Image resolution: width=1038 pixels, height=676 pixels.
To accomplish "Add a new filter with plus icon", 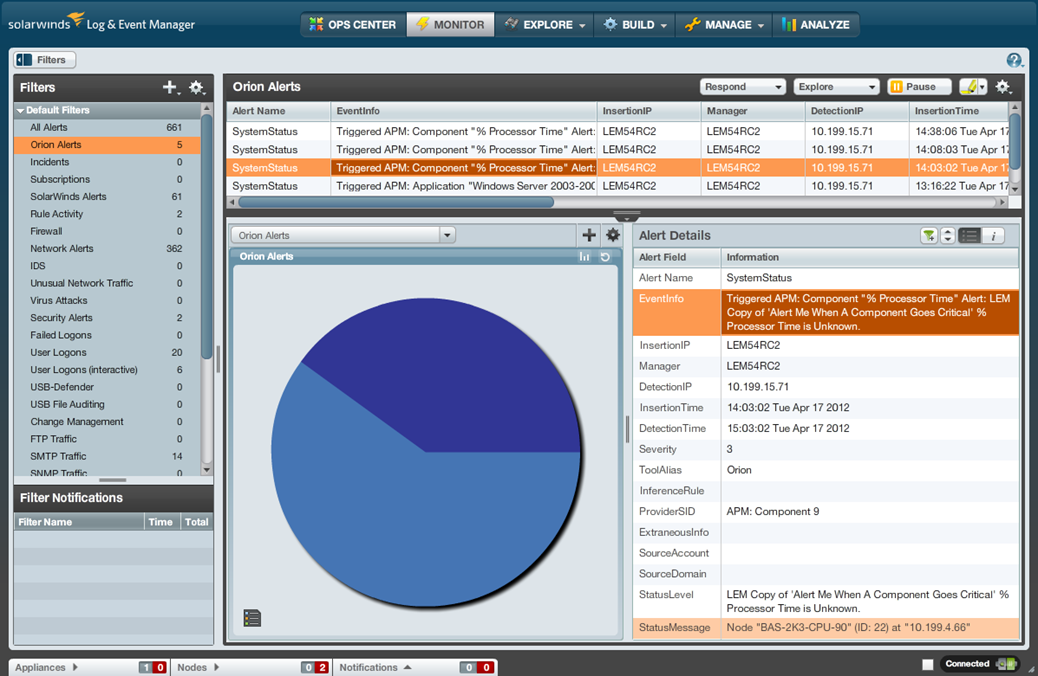I will (x=170, y=87).
